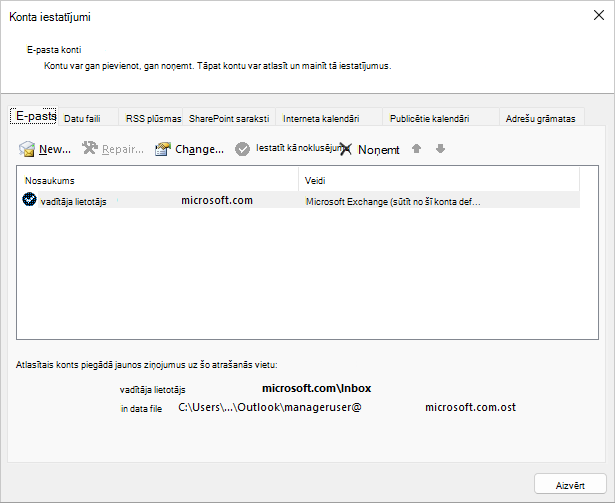Select the E-pasts tab
Screen dimensions: 615x503
click(x=34, y=116)
